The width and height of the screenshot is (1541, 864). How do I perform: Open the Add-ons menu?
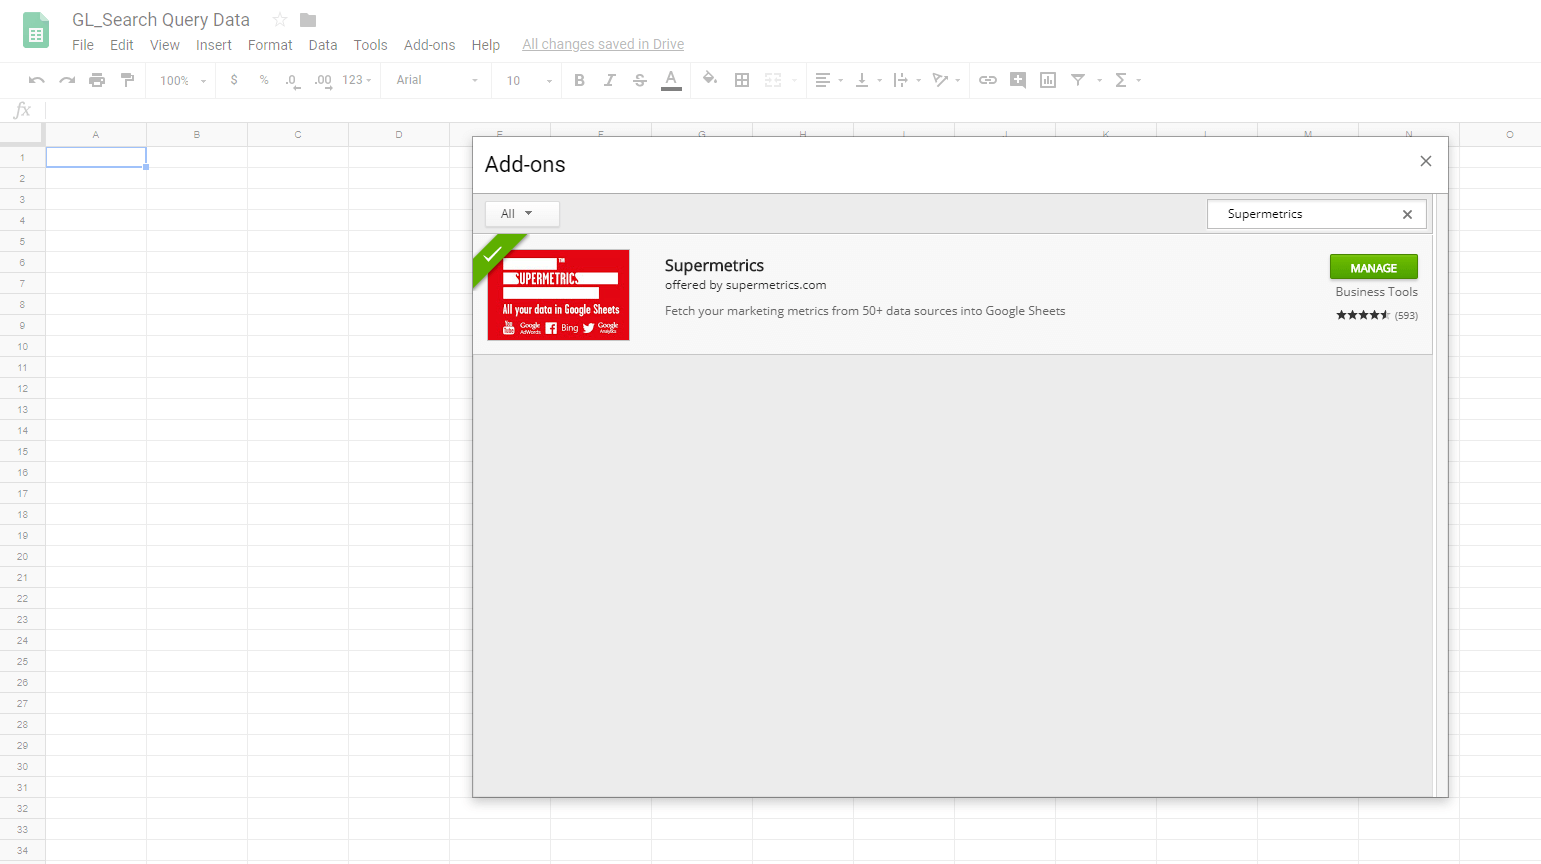click(x=429, y=44)
